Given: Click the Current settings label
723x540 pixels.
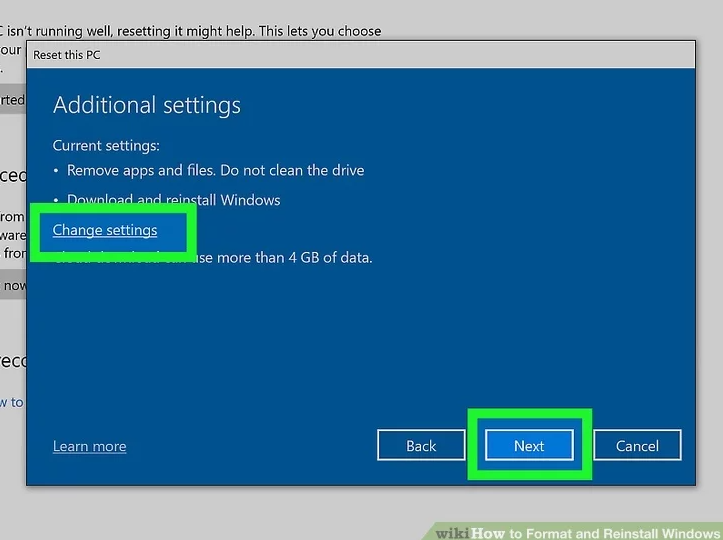Looking at the screenshot, I should coord(106,145).
